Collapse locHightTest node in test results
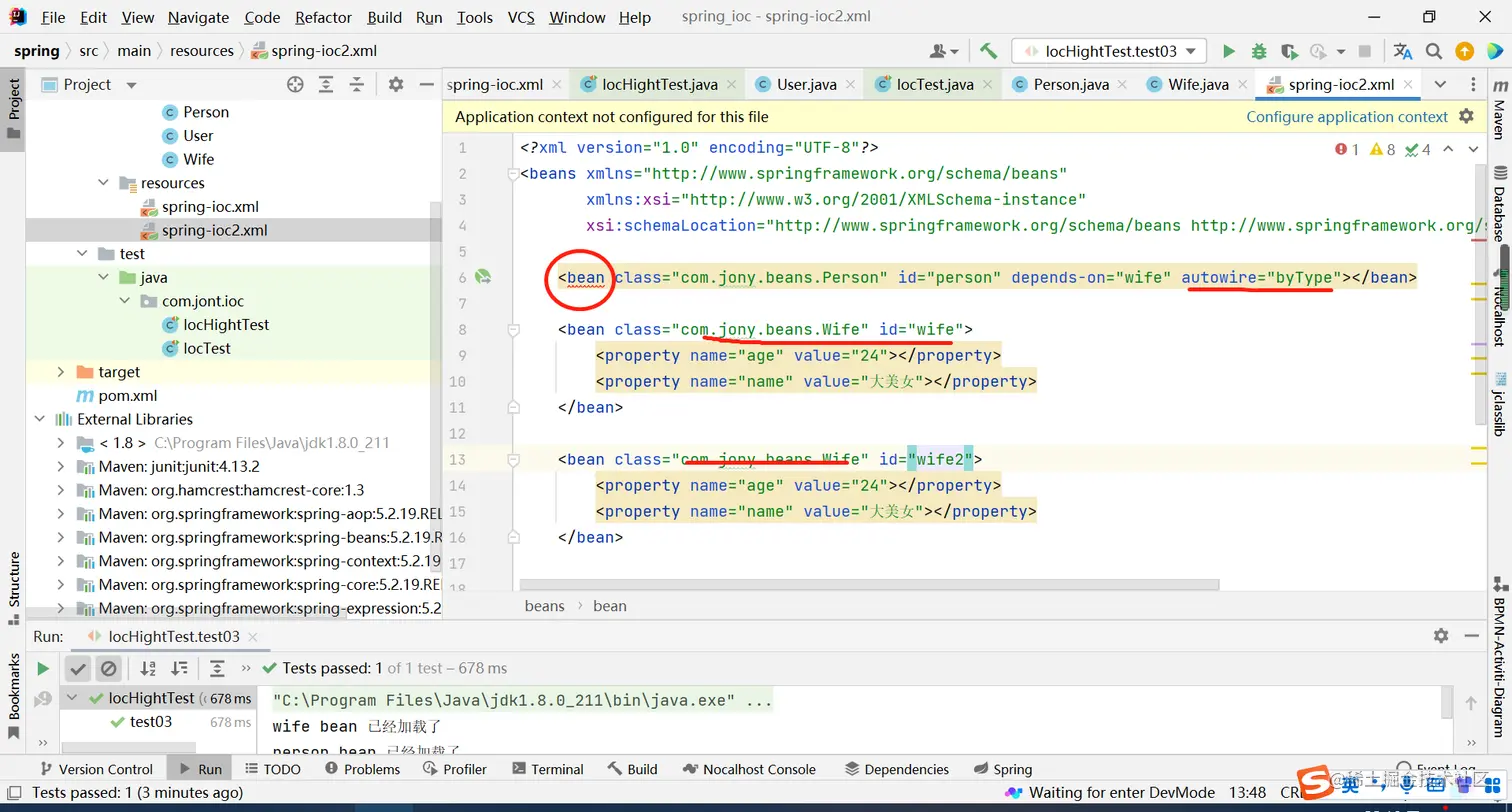 coord(74,698)
